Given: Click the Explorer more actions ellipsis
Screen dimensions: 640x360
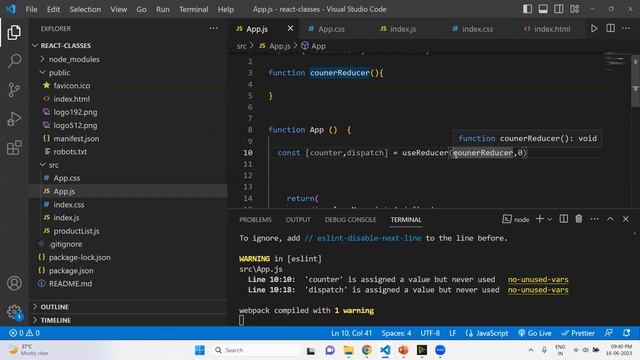Looking at the screenshot, I should [213, 28].
